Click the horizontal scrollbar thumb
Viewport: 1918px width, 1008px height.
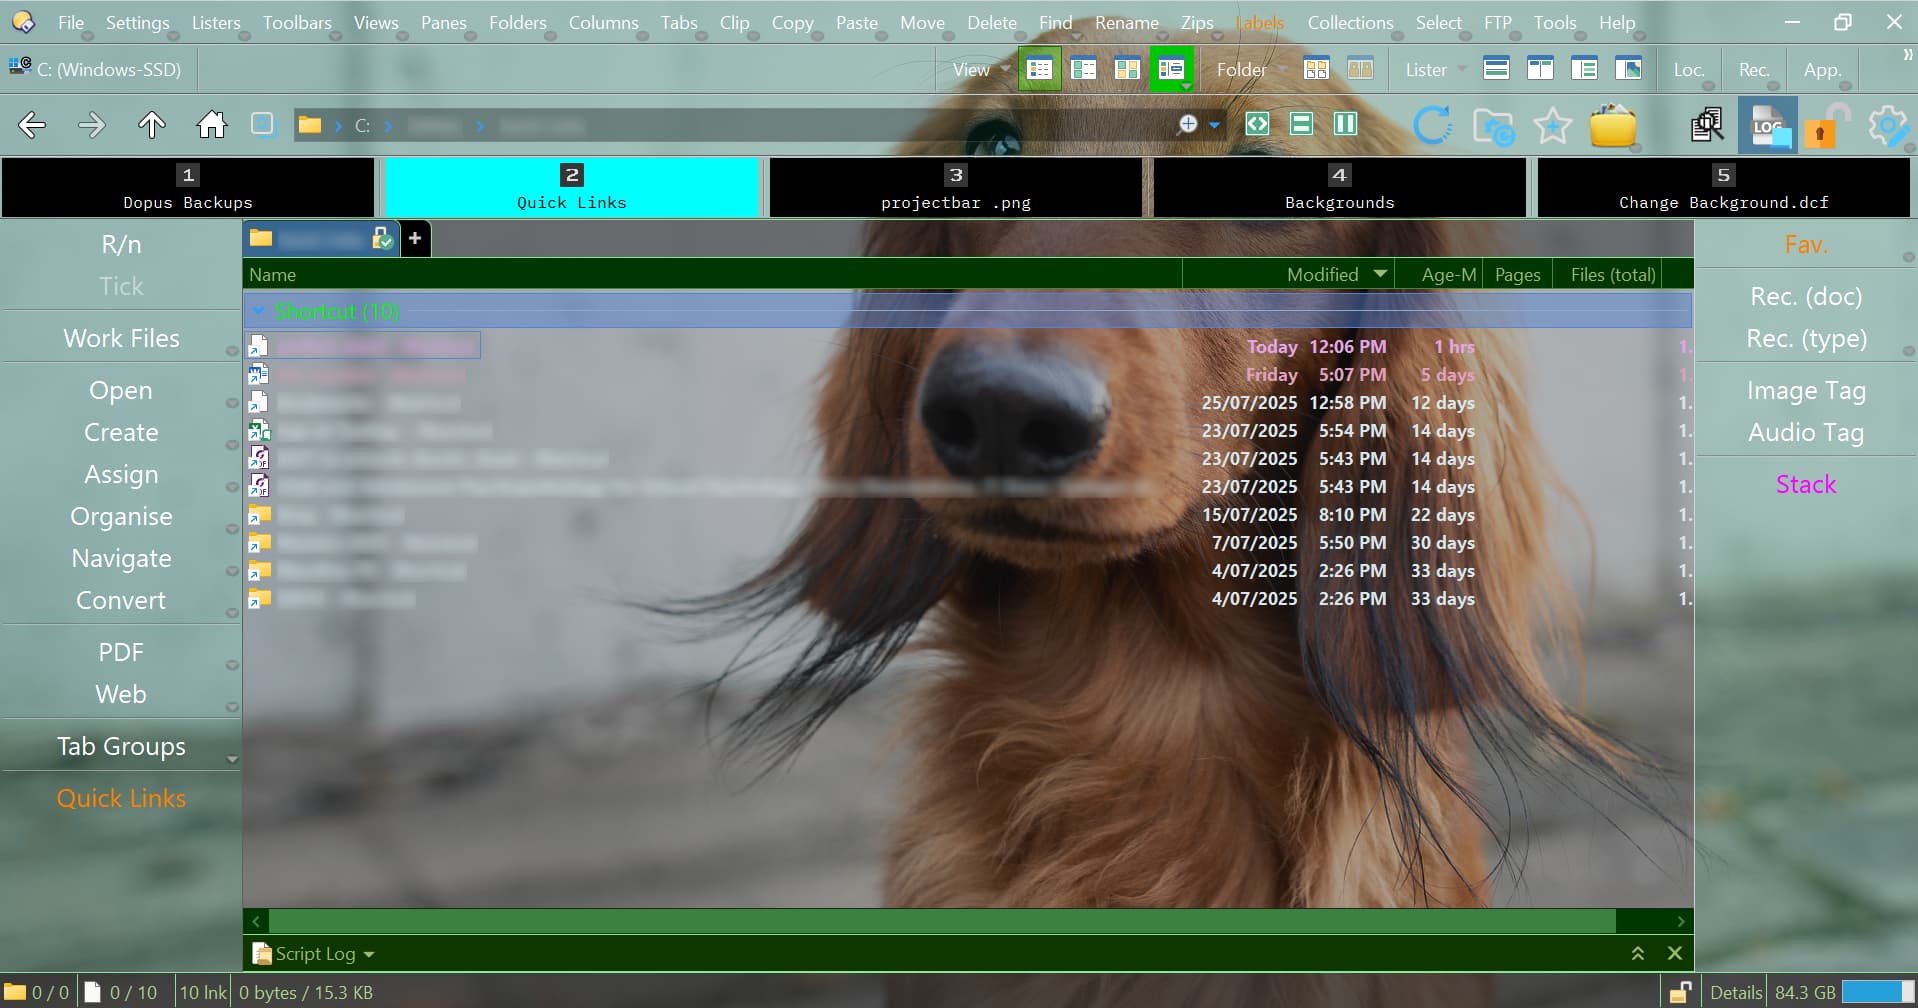tap(942, 921)
